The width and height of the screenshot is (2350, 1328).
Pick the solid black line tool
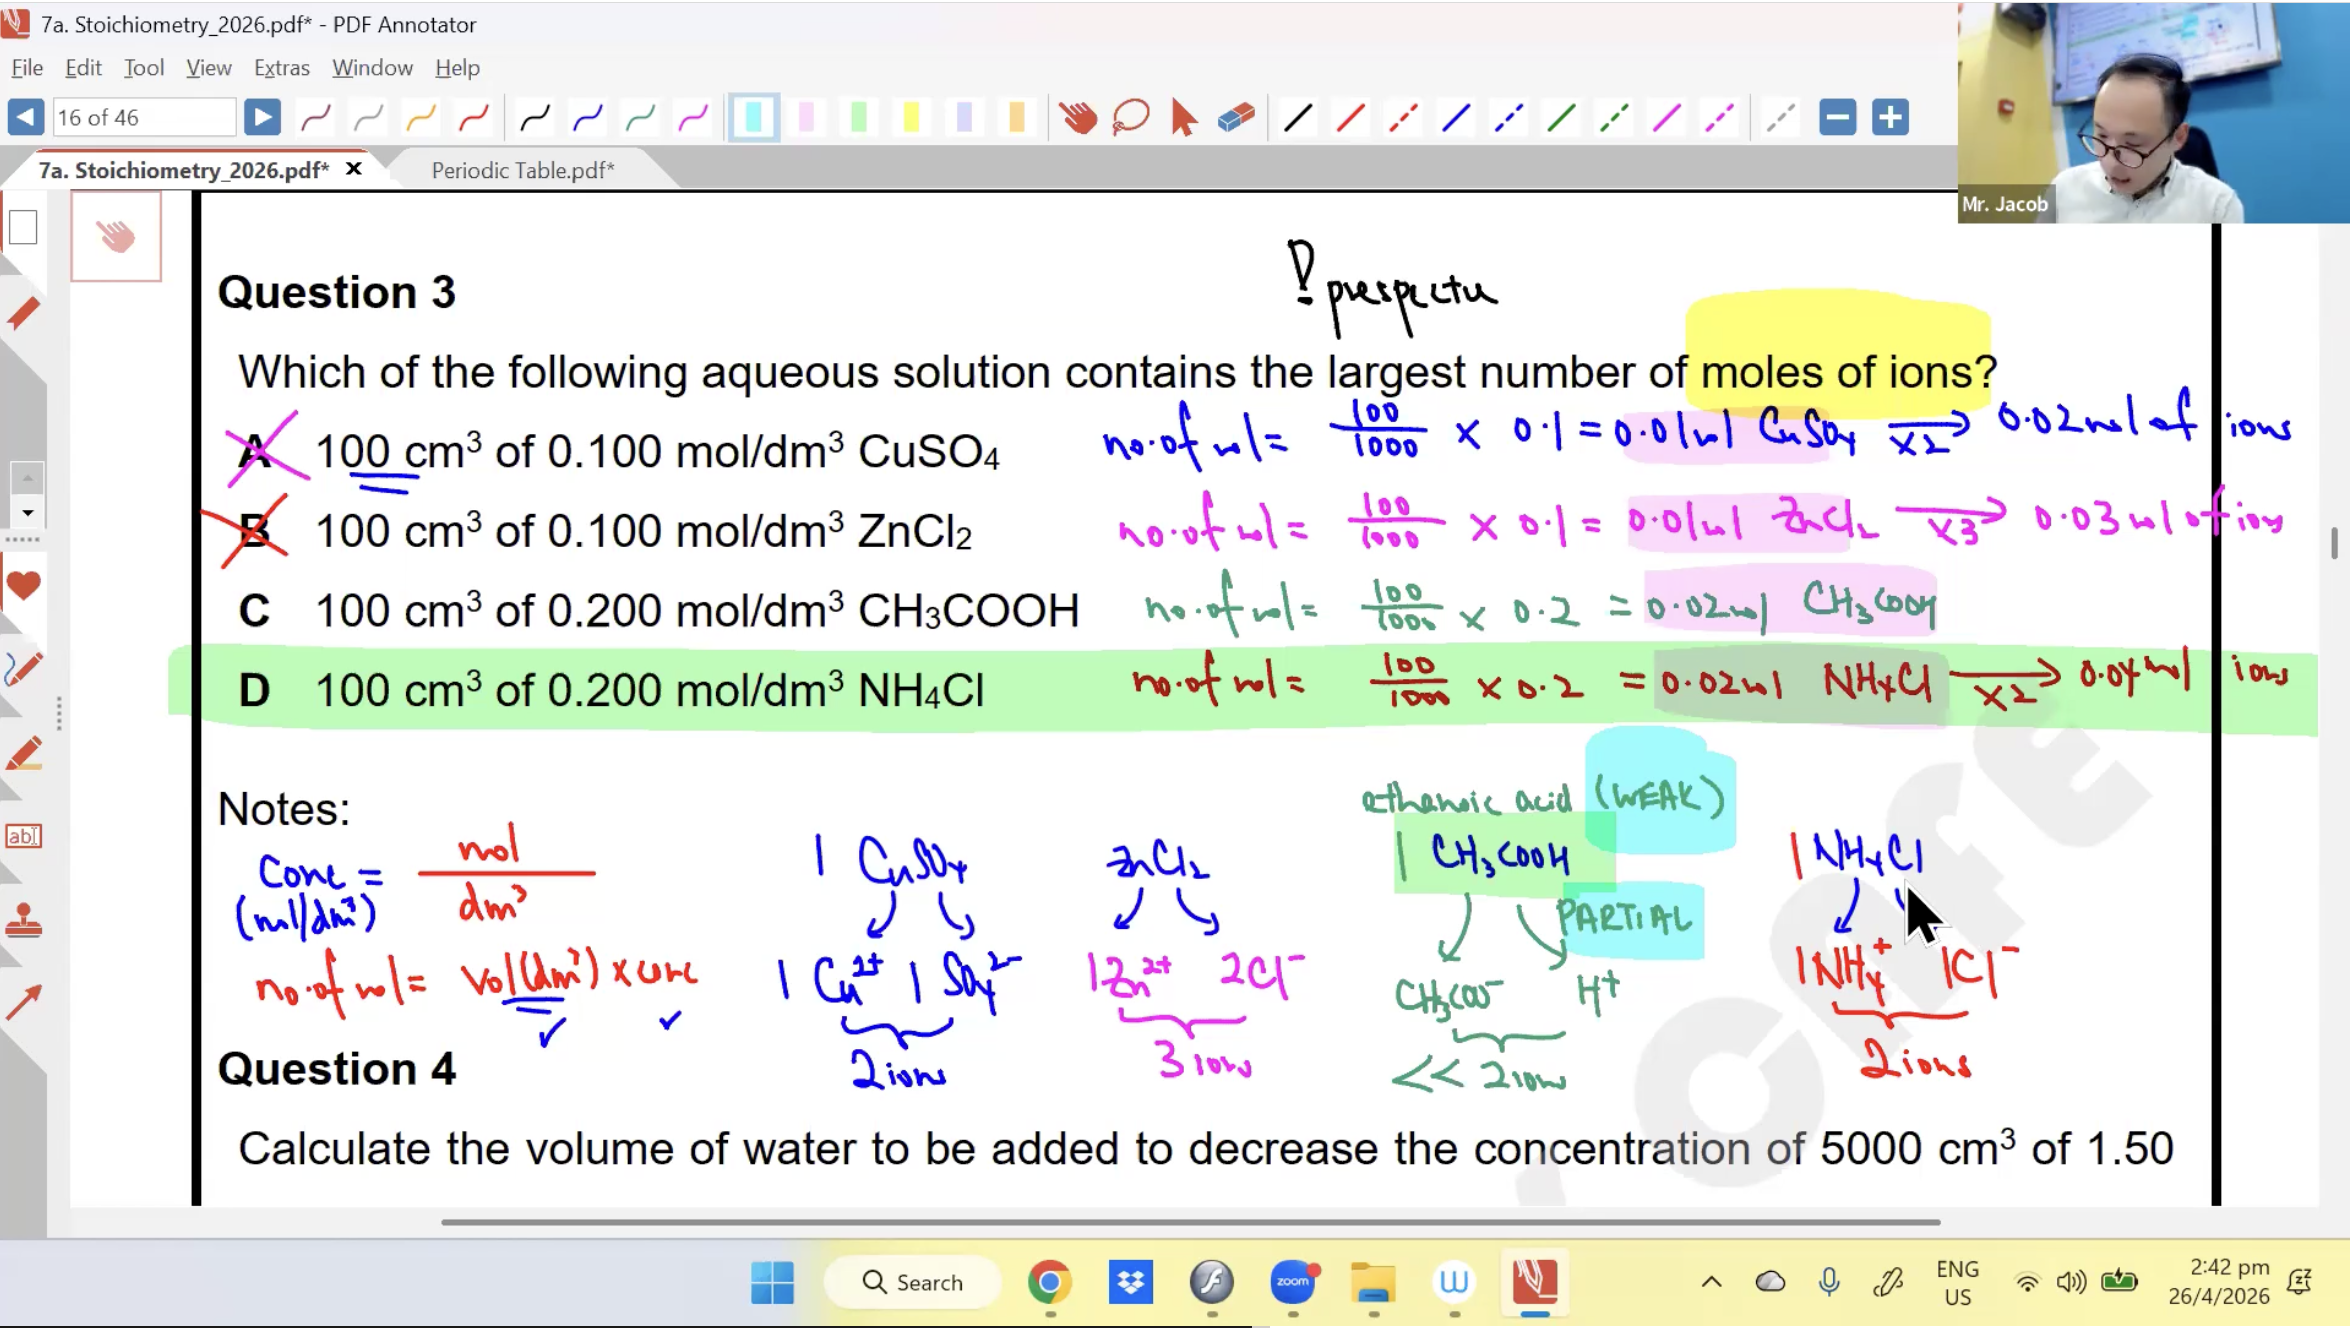point(1297,118)
